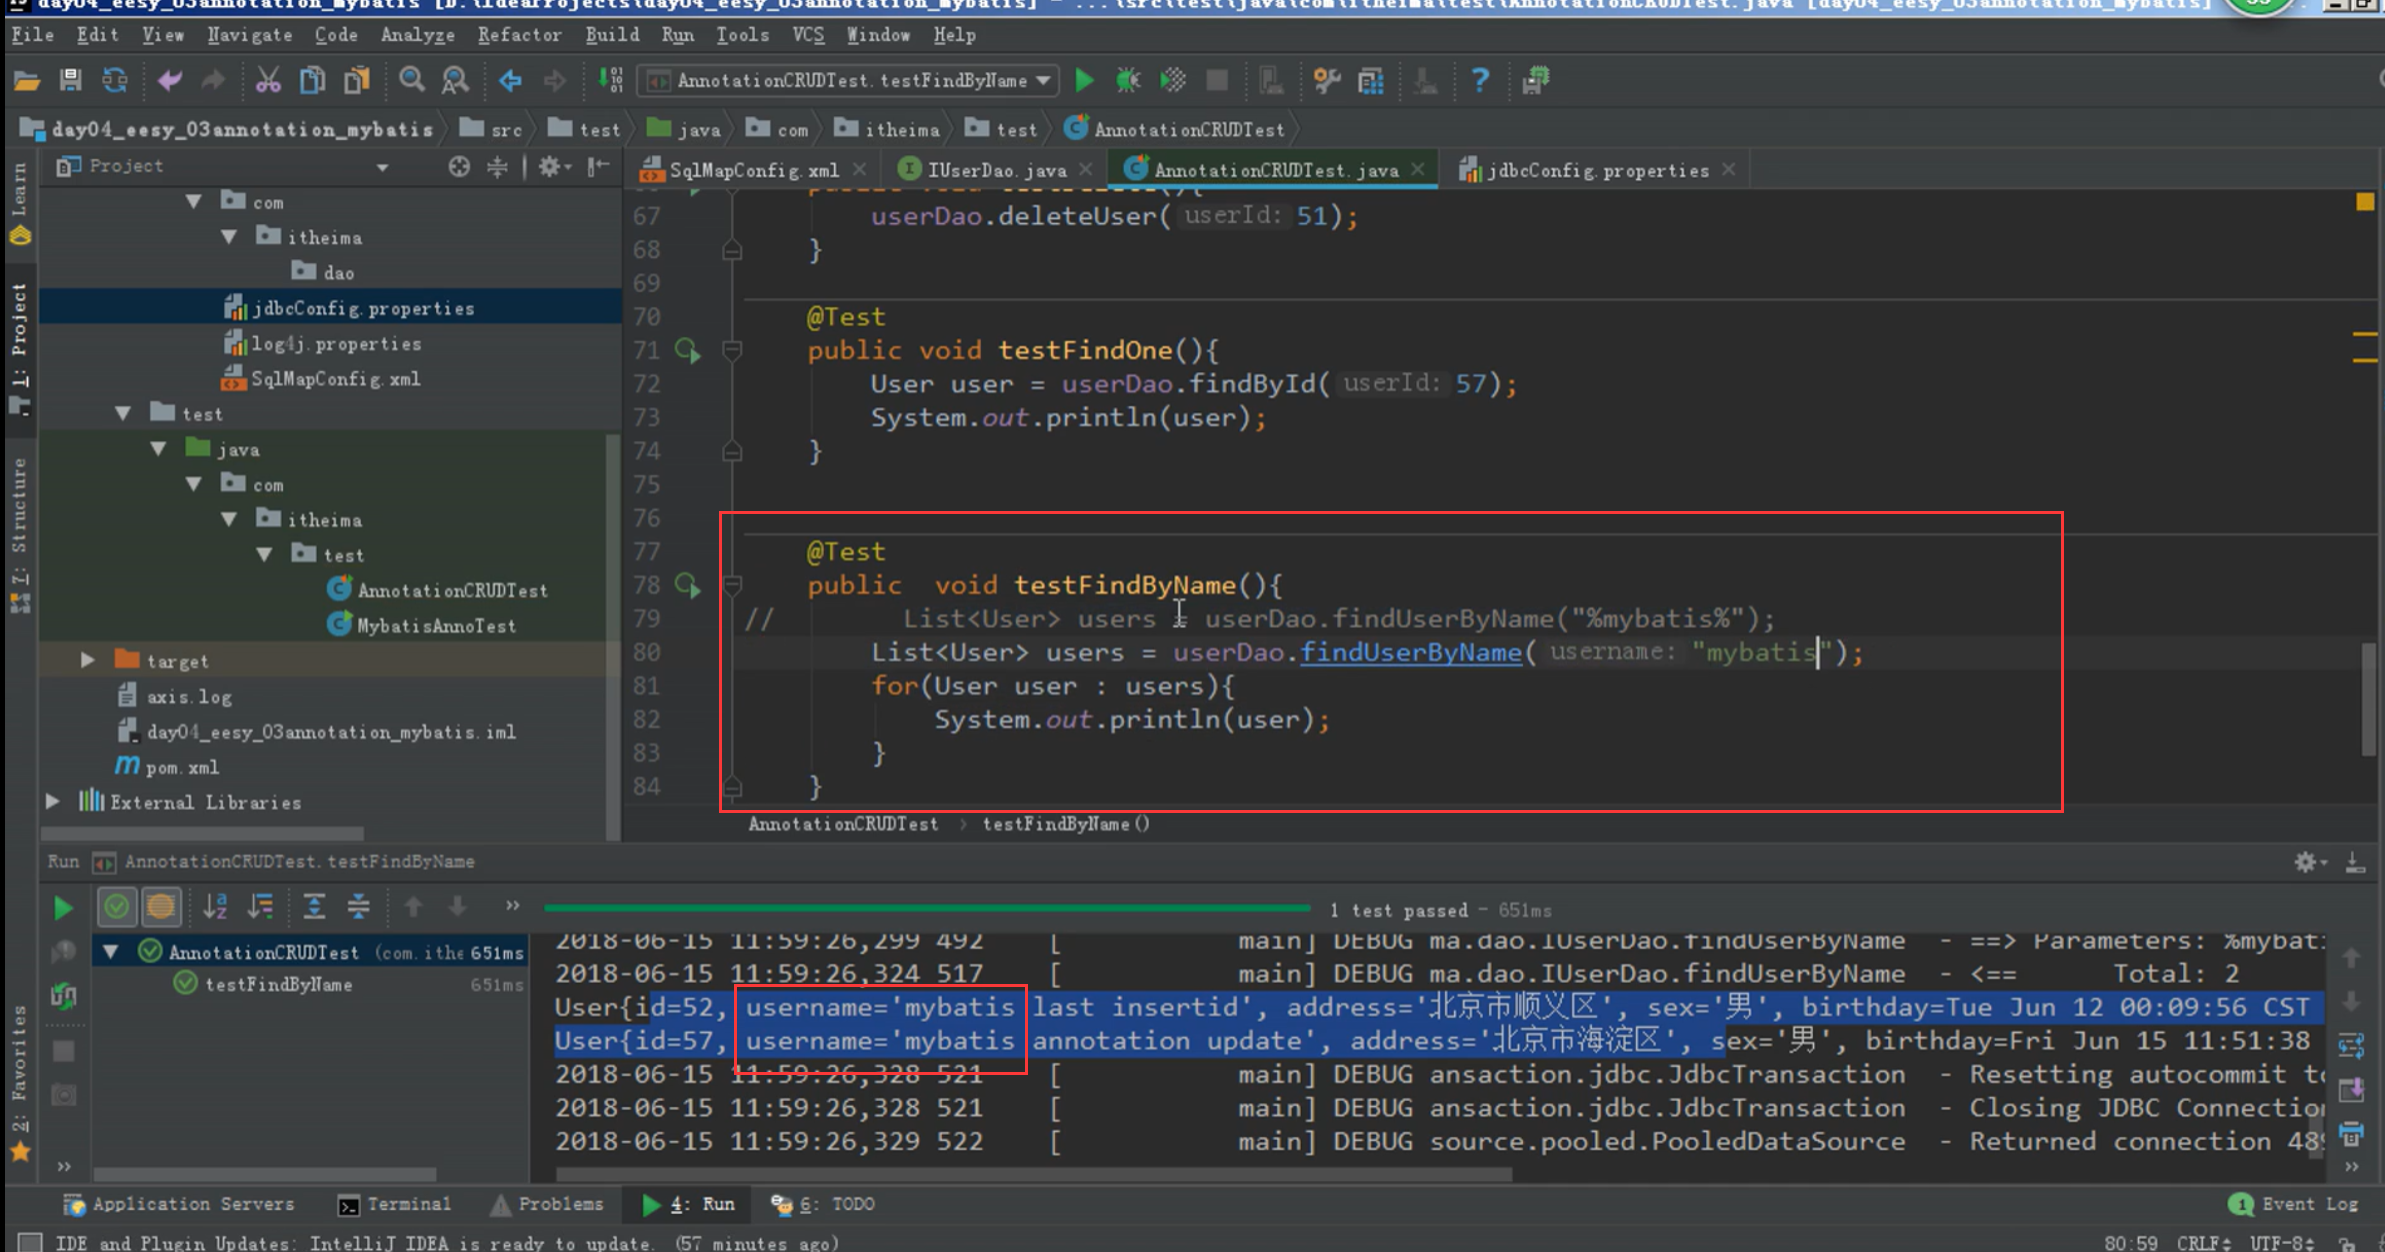Click the Cut scissors icon
The height and width of the screenshot is (1252, 2385).
tap(268, 80)
